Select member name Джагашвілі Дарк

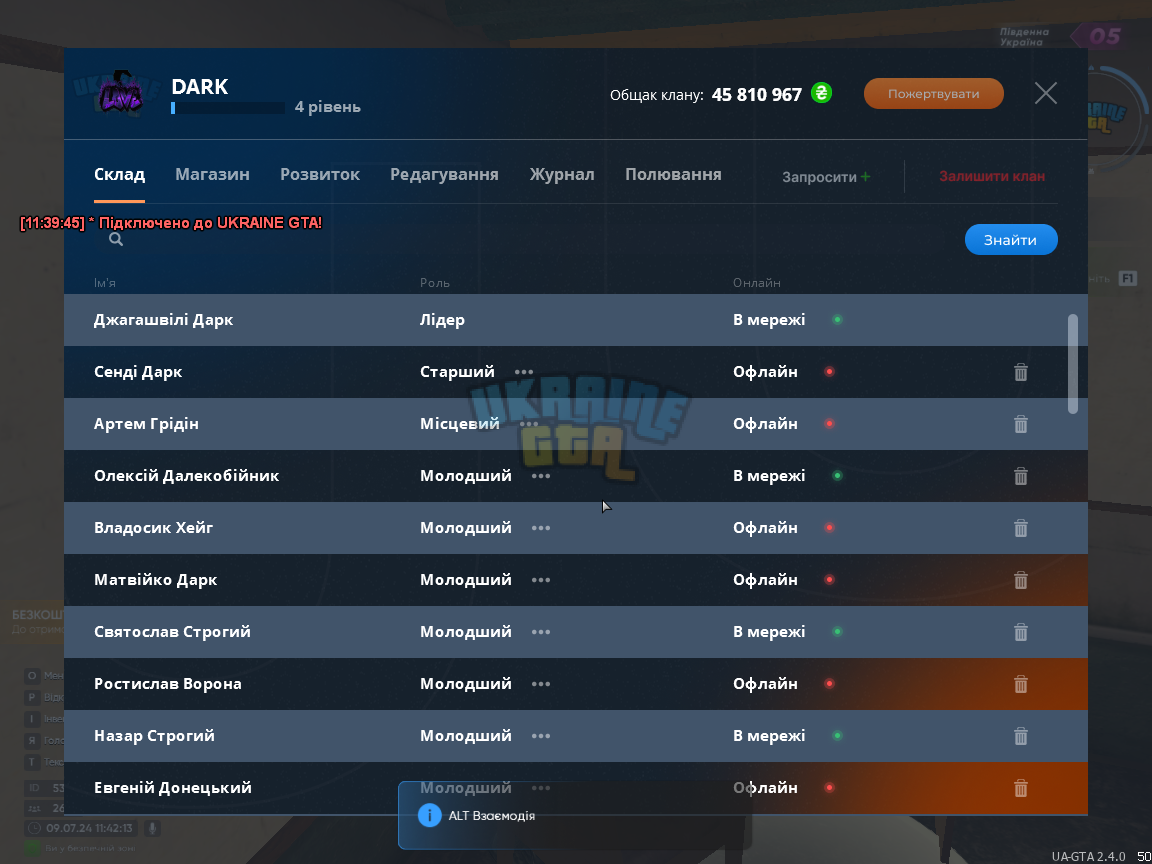(x=163, y=320)
